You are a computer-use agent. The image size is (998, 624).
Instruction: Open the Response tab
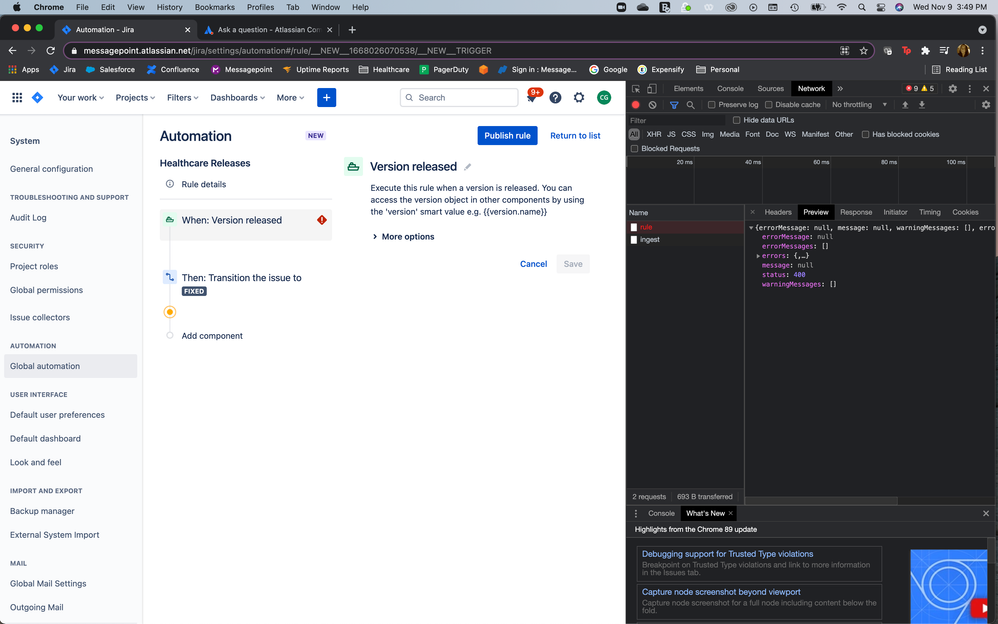(x=856, y=212)
